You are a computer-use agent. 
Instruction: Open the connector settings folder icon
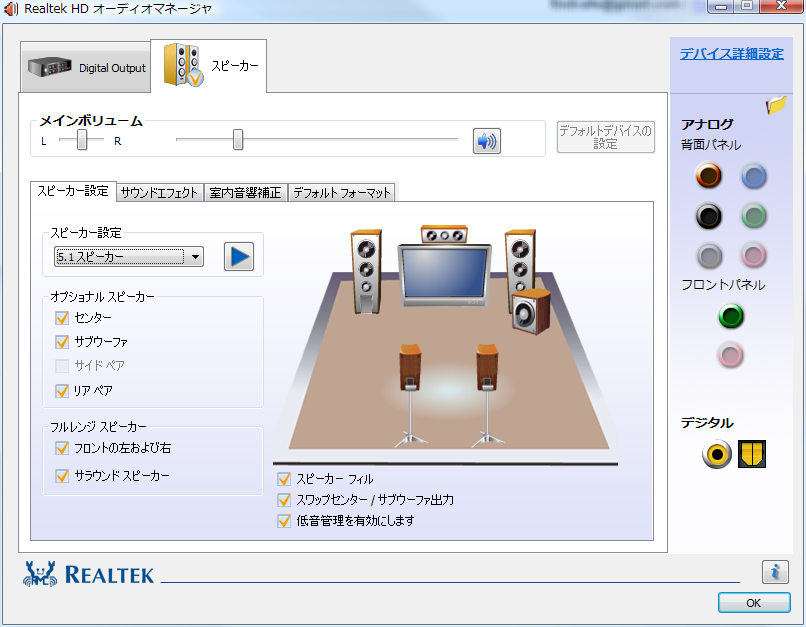point(776,105)
